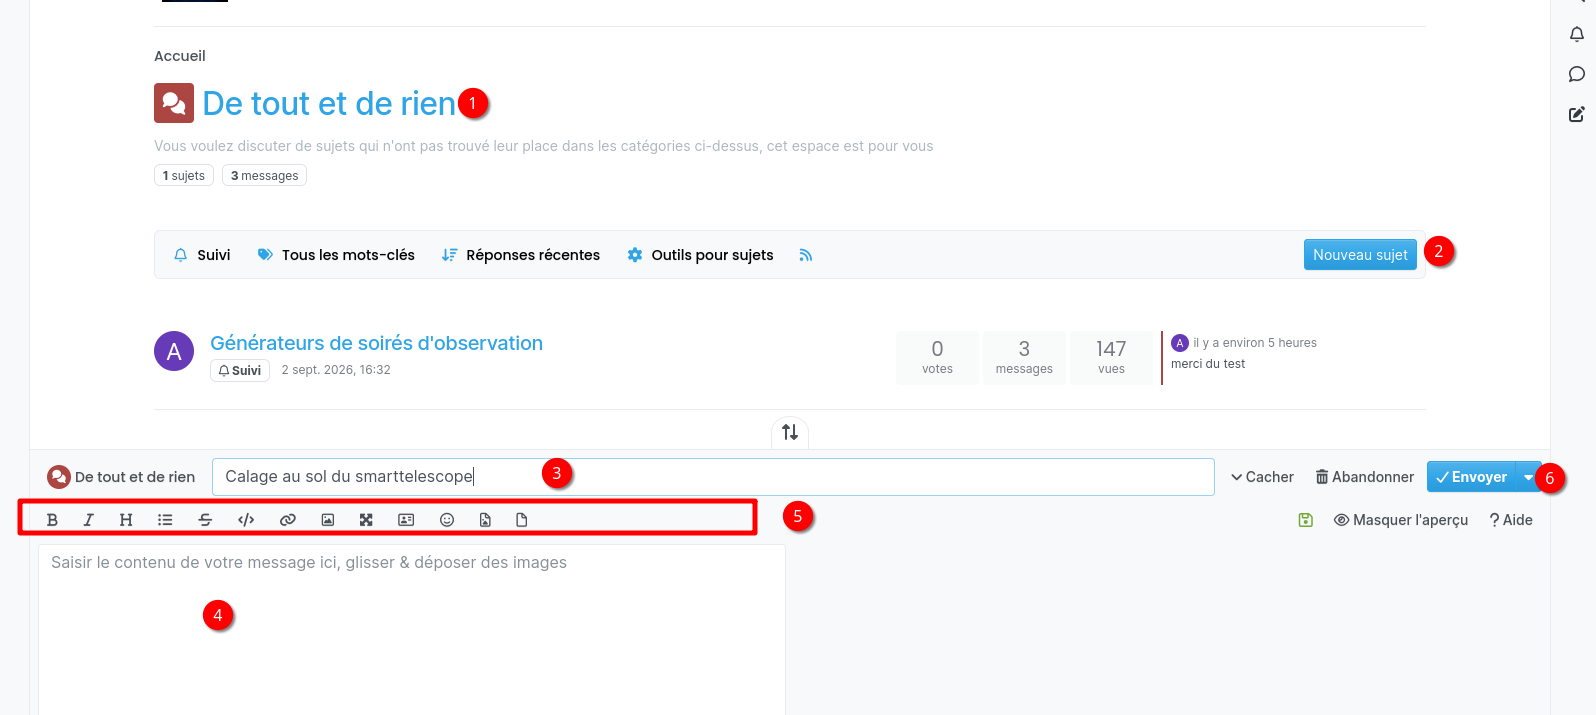Toggle the composer fullscreen icon
This screenshot has height=715, width=1596.
(366, 520)
